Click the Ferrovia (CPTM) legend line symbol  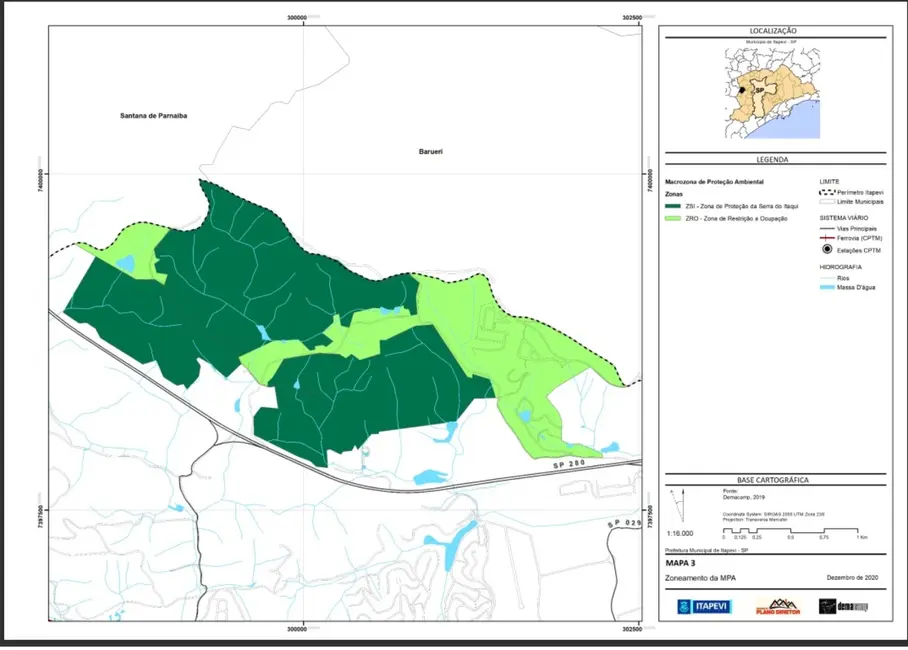click(827, 237)
